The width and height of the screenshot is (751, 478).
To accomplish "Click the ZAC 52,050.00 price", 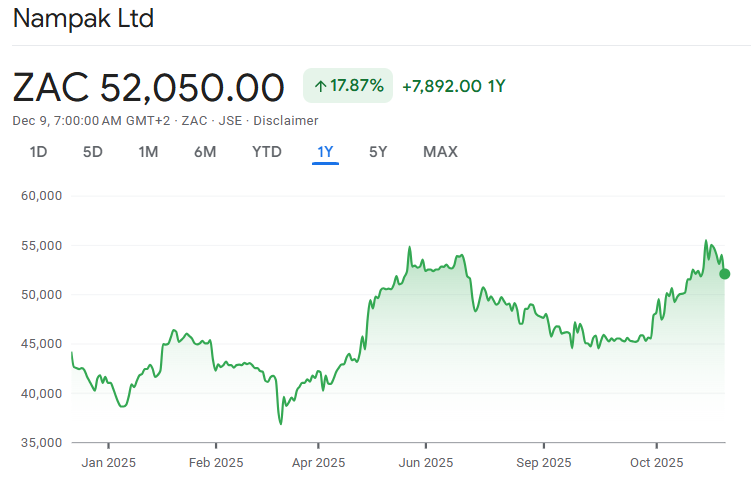I will [149, 88].
